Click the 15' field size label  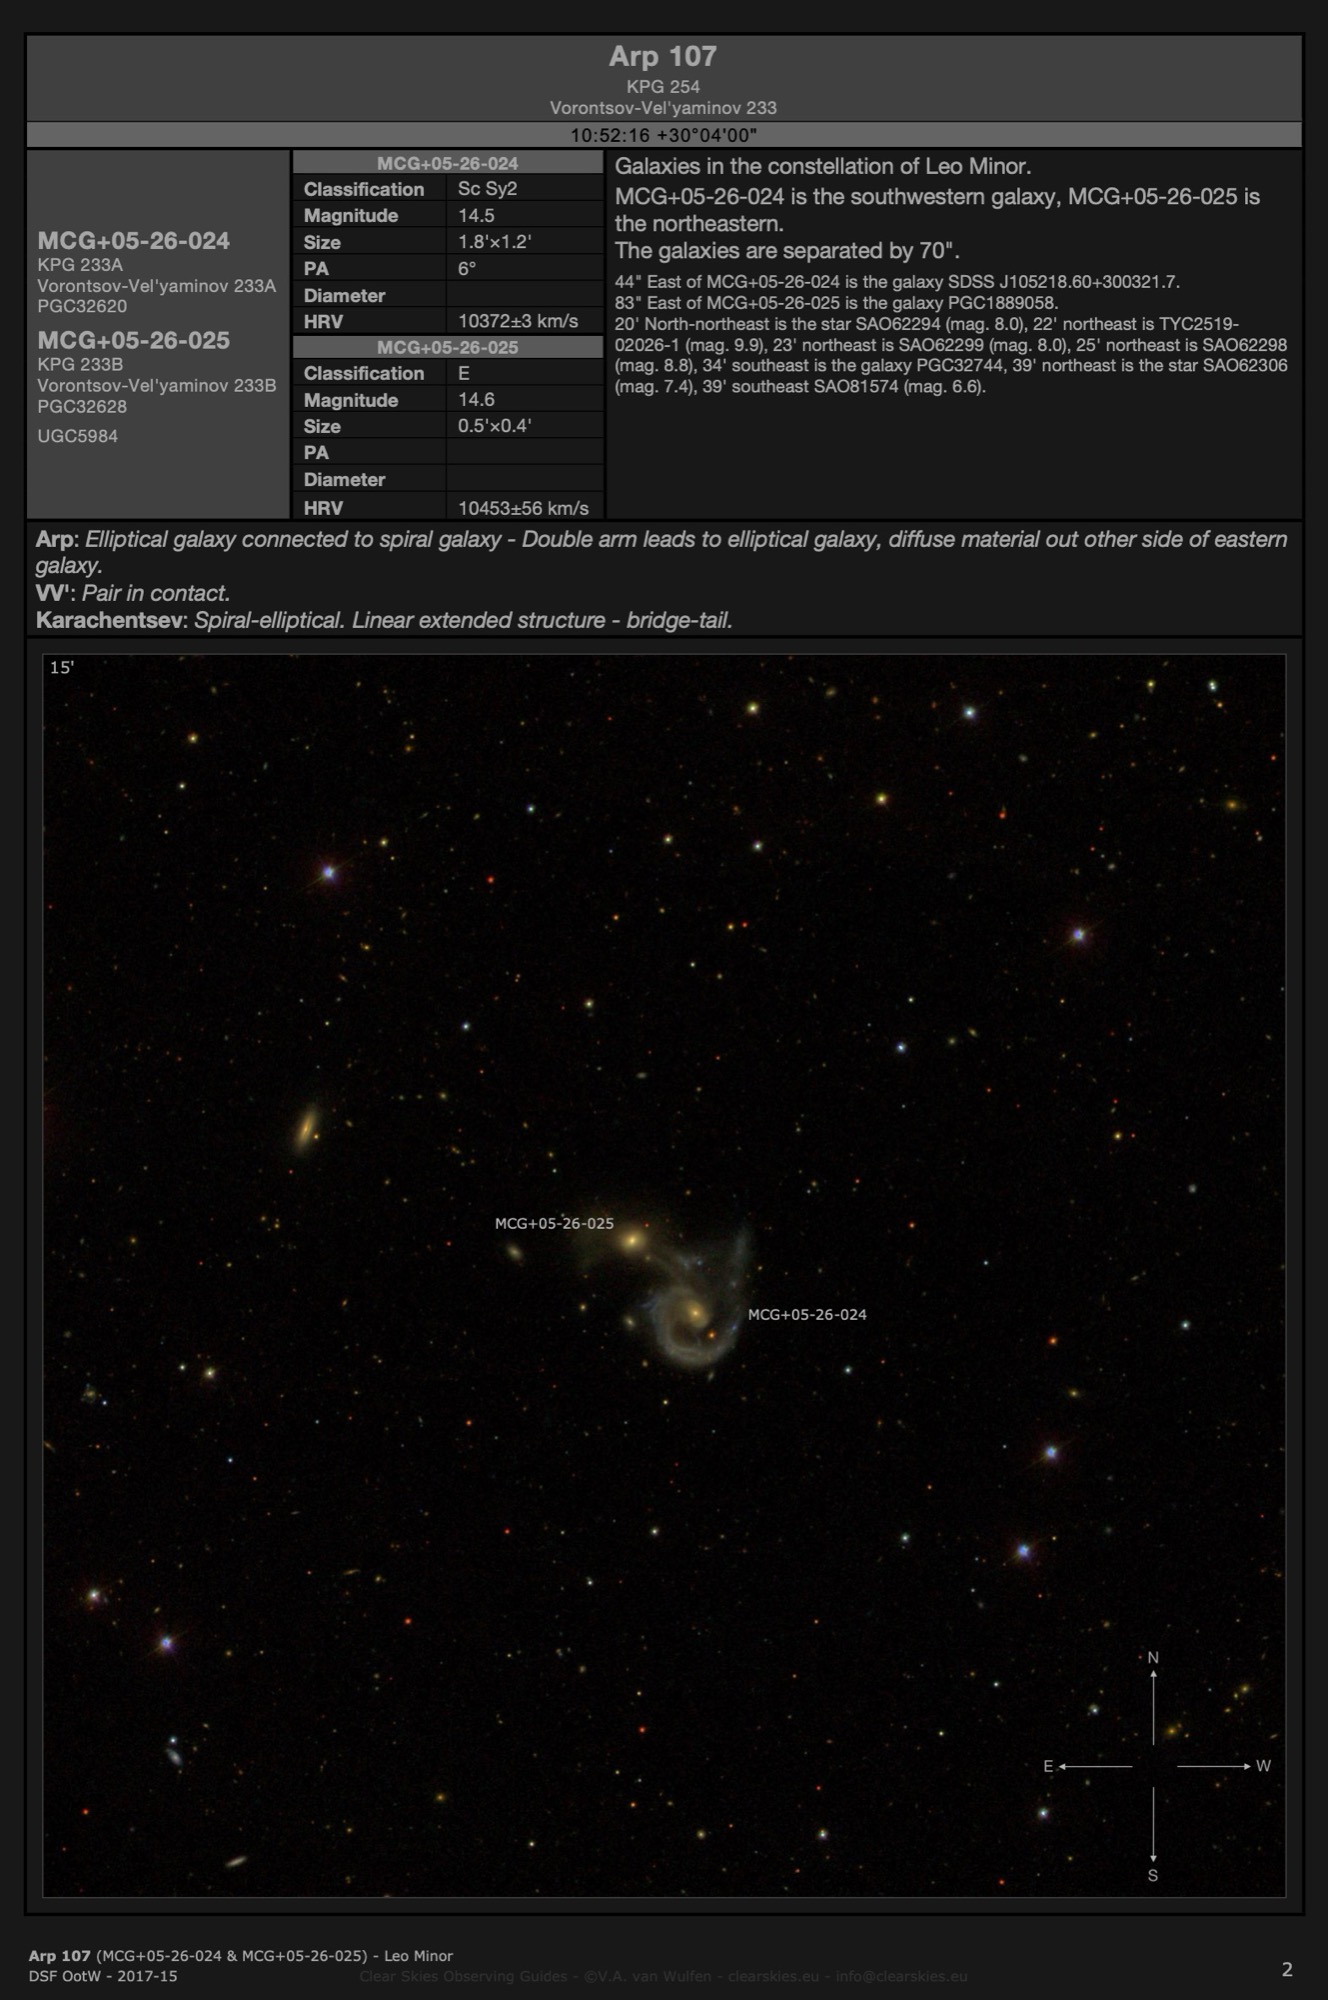click(x=62, y=668)
